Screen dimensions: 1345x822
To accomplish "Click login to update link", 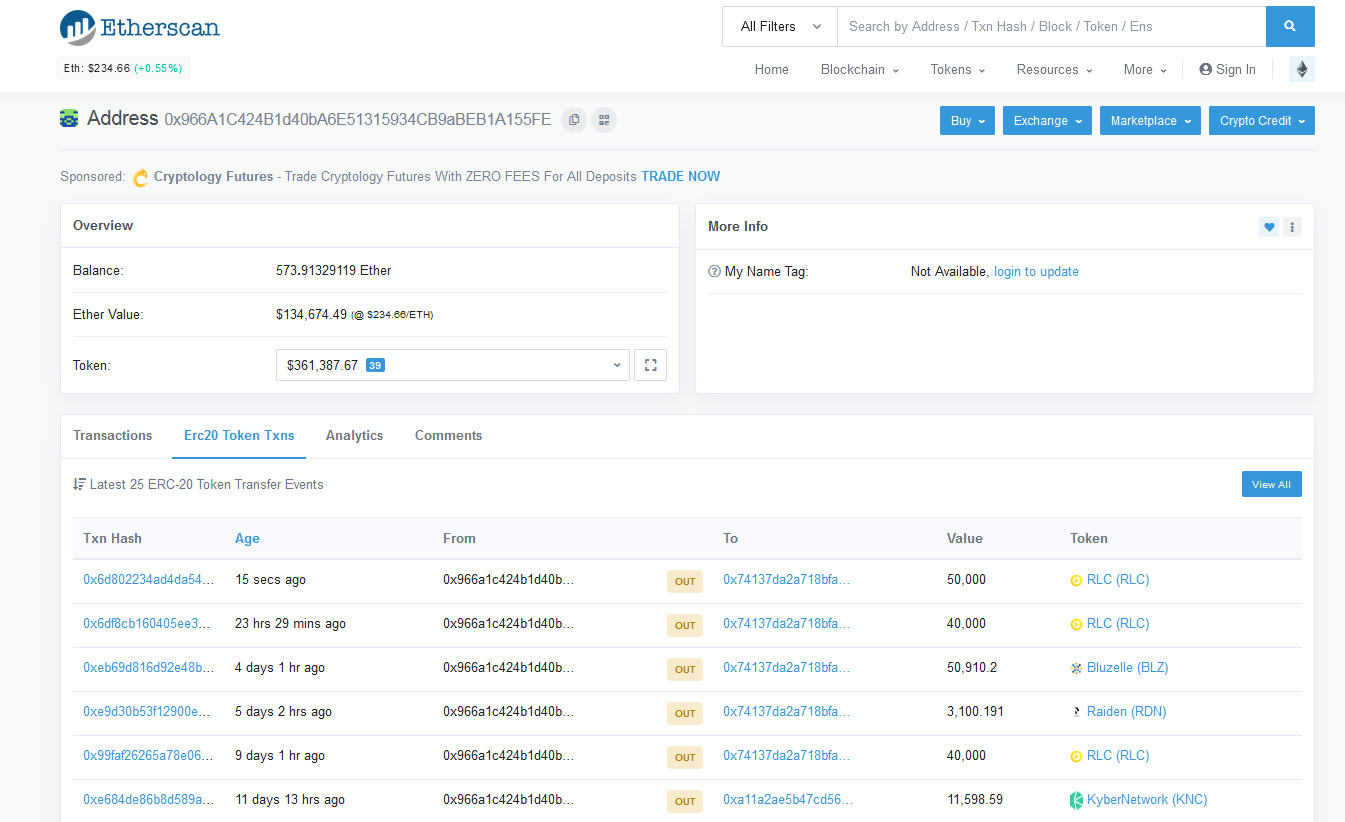I will tap(1036, 271).
